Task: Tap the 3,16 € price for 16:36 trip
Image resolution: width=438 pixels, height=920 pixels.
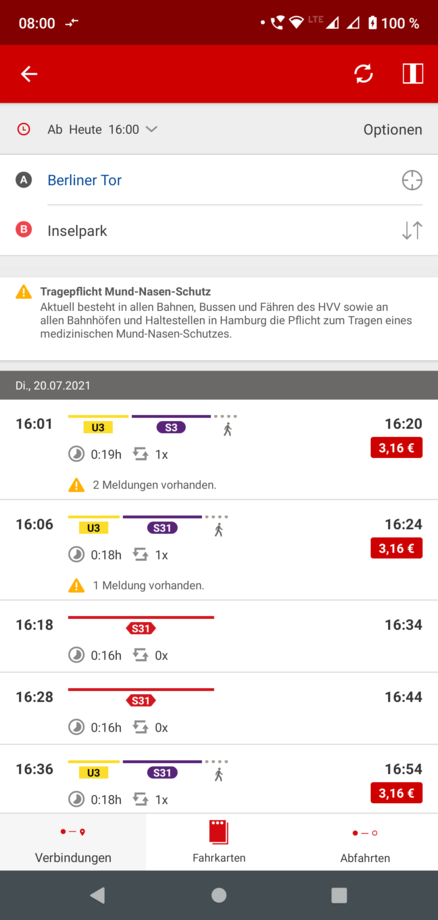Action: coord(396,793)
